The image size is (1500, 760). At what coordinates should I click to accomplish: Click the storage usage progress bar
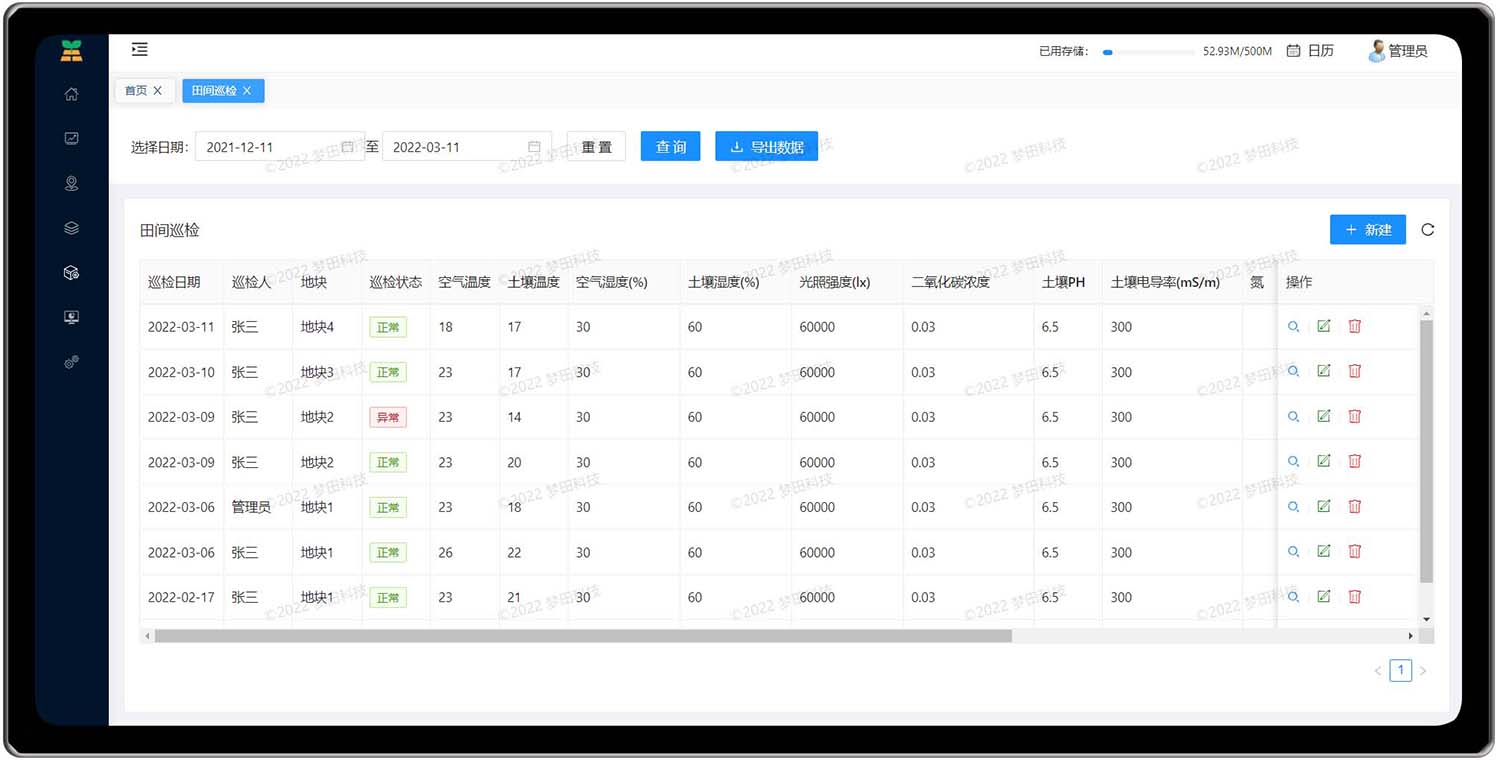tap(1149, 52)
